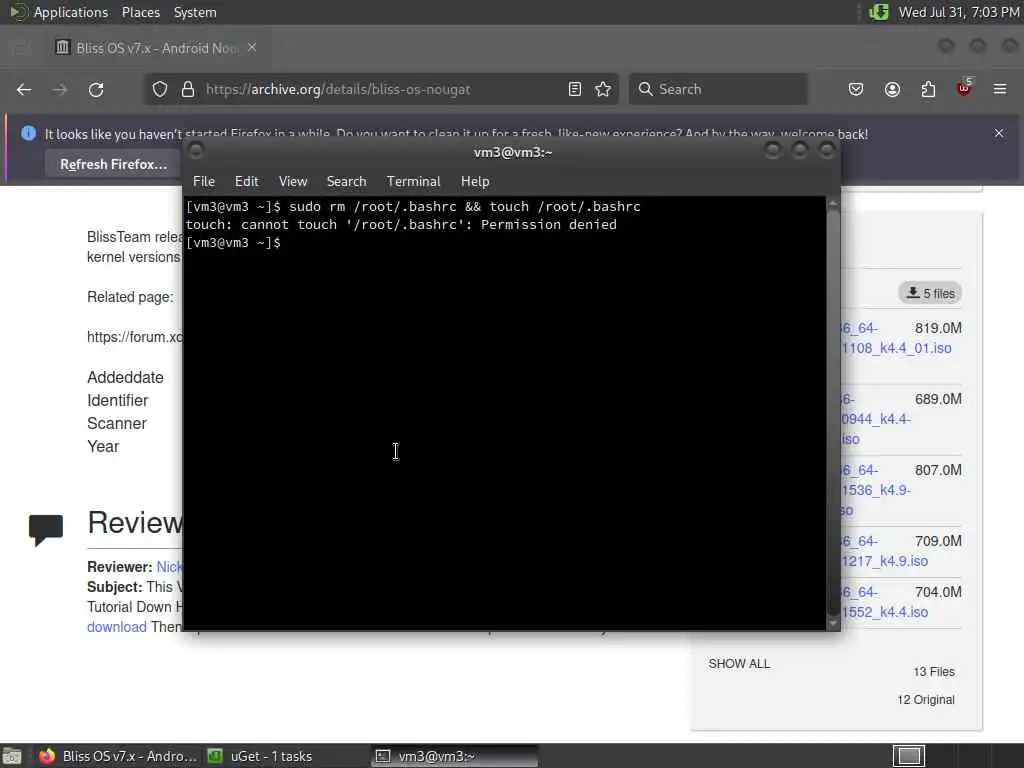Click the site security padlock icon

(188, 89)
